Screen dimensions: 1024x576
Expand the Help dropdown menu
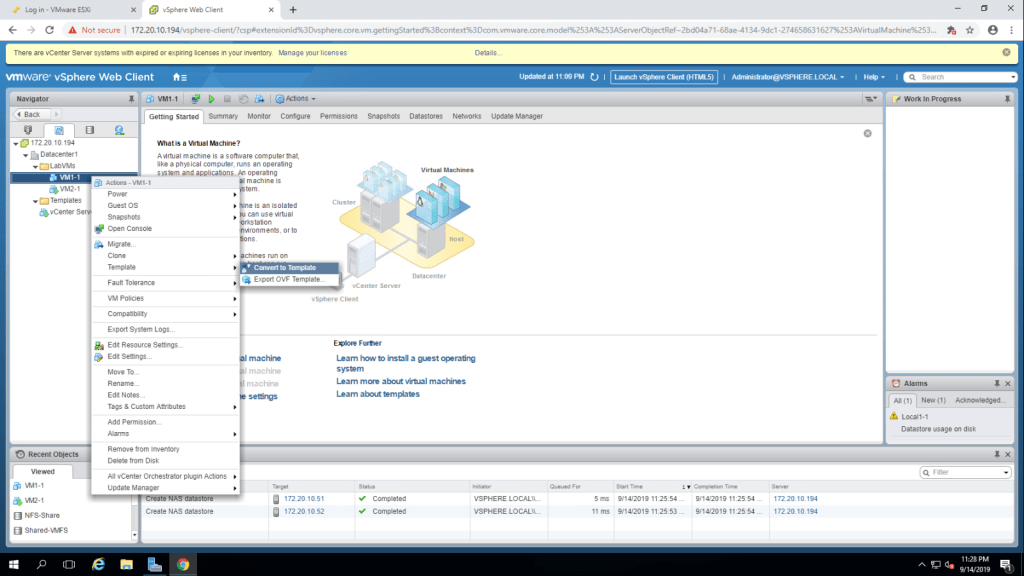pos(875,77)
